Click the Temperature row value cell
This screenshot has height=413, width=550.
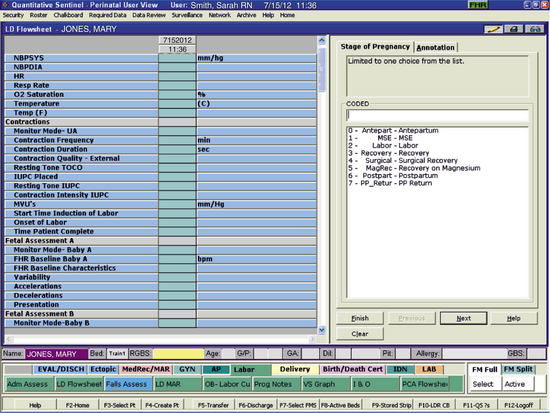[x=177, y=104]
